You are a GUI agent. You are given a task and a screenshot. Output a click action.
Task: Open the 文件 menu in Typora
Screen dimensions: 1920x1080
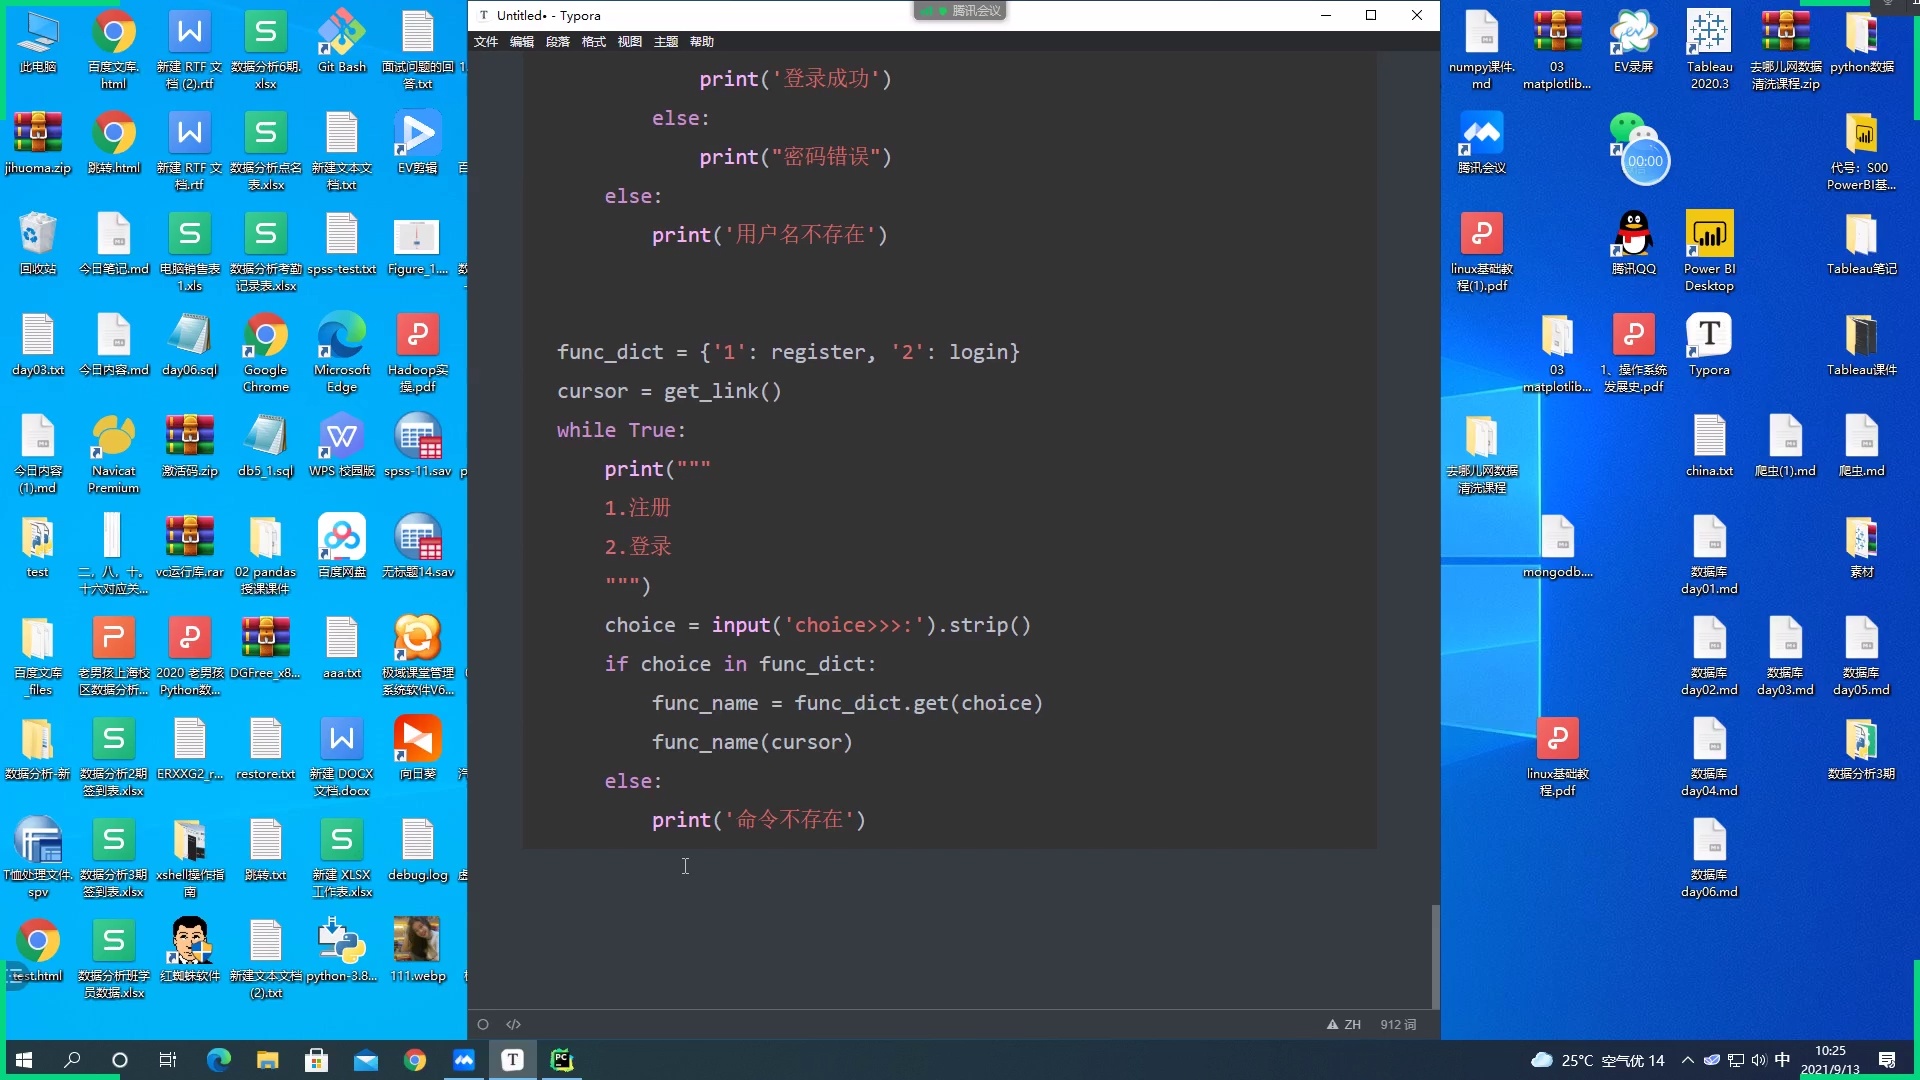(486, 41)
